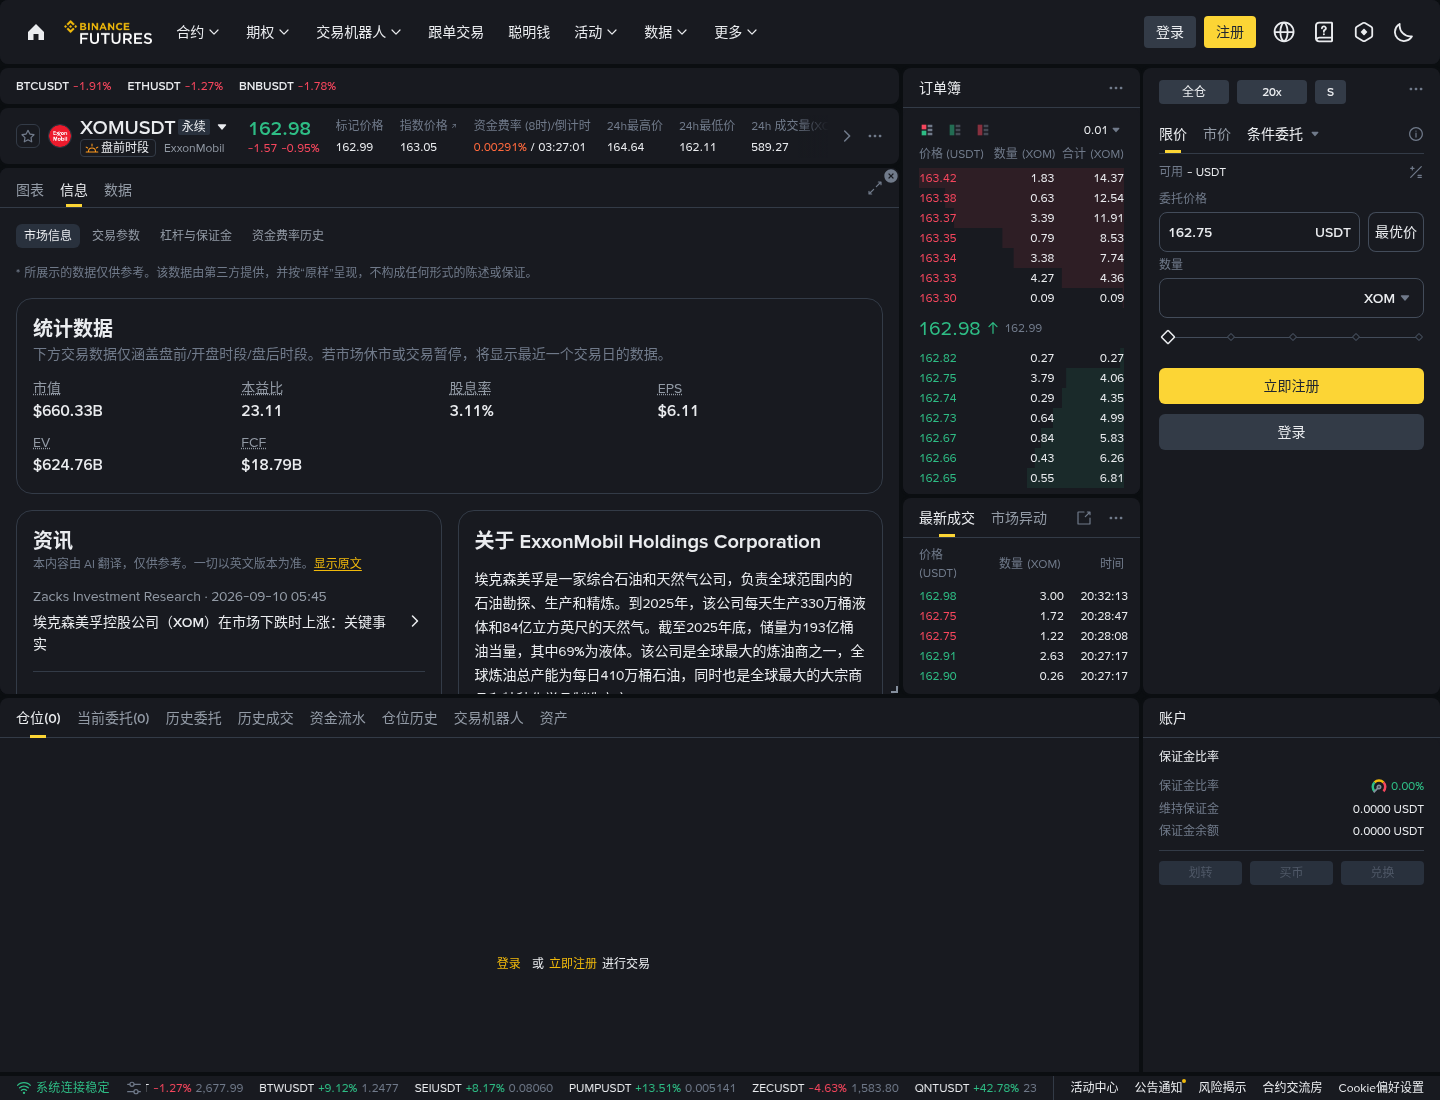Open the 历史委托 tab

point(194,718)
